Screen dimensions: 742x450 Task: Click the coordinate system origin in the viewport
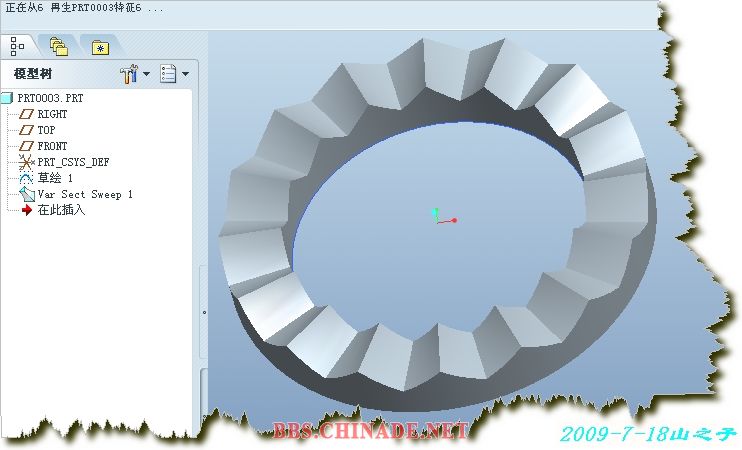[x=437, y=218]
